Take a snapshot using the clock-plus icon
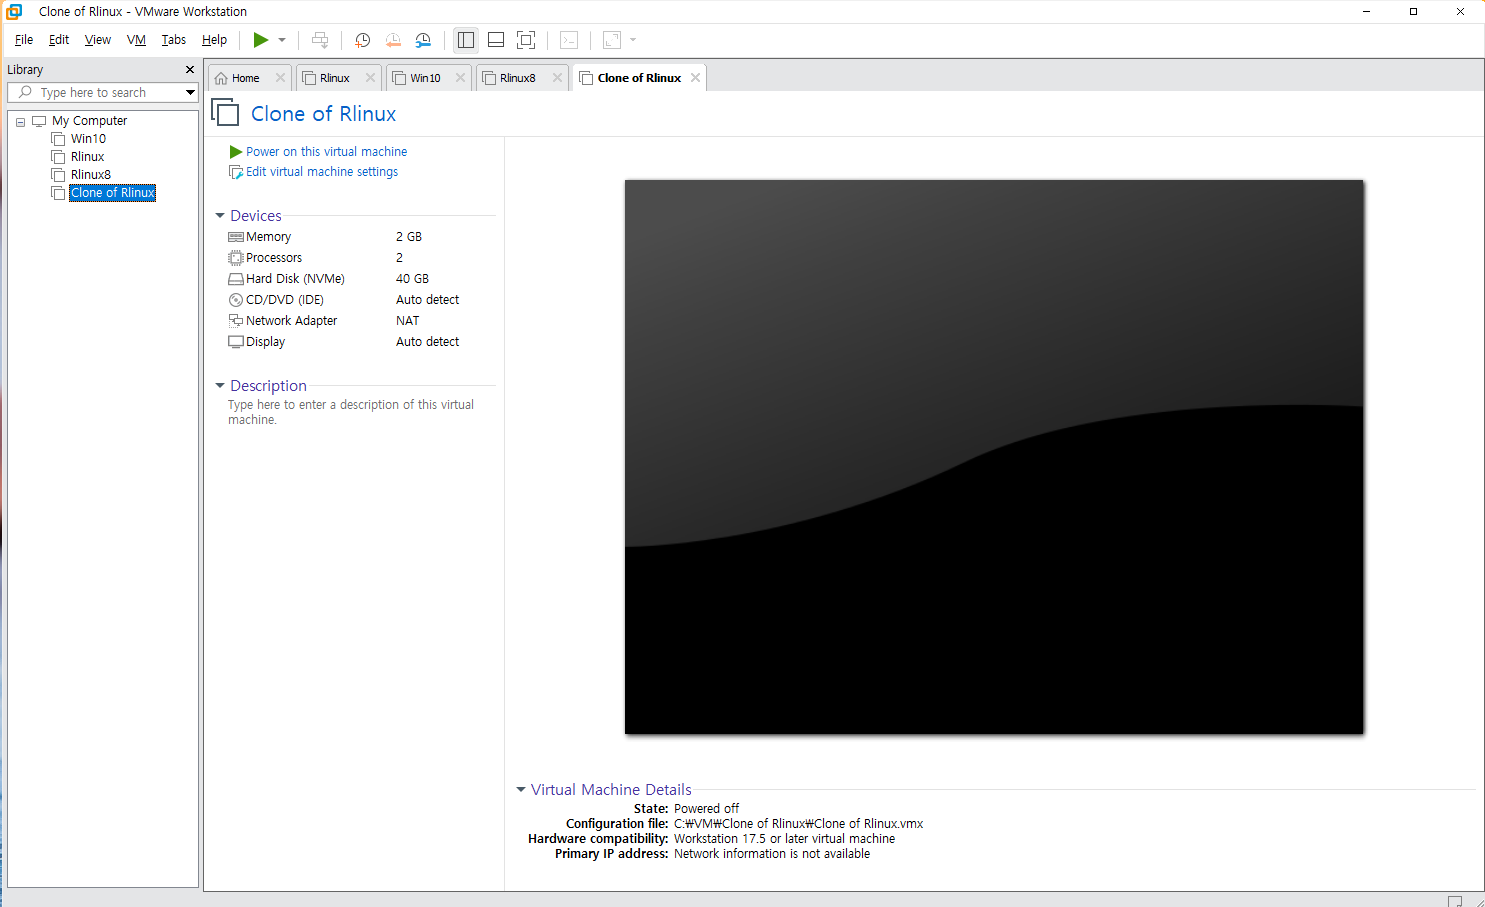Image resolution: width=1485 pixels, height=907 pixels. 363,40
